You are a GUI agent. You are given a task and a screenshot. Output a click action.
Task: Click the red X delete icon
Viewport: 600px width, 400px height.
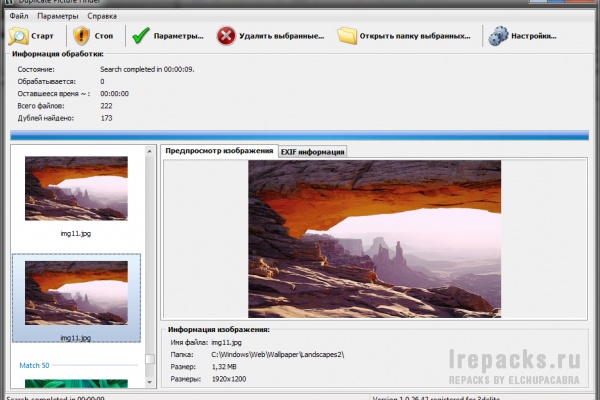click(226, 36)
